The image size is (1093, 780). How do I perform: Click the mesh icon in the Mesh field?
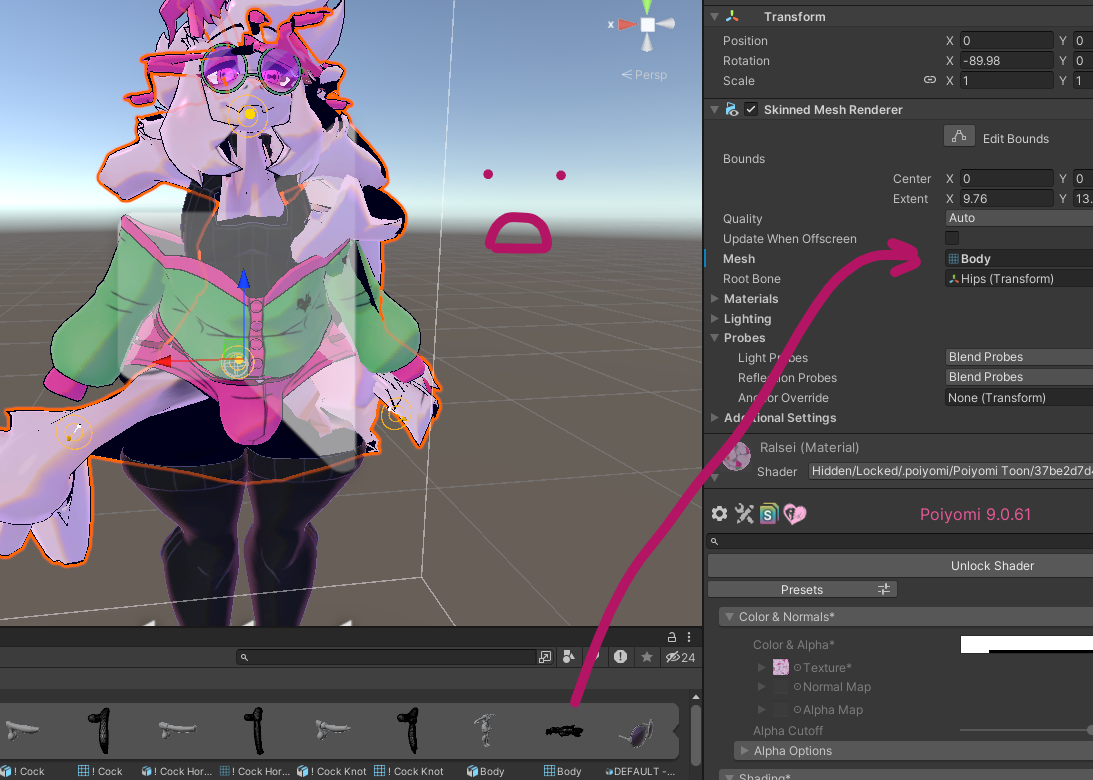tap(953, 259)
